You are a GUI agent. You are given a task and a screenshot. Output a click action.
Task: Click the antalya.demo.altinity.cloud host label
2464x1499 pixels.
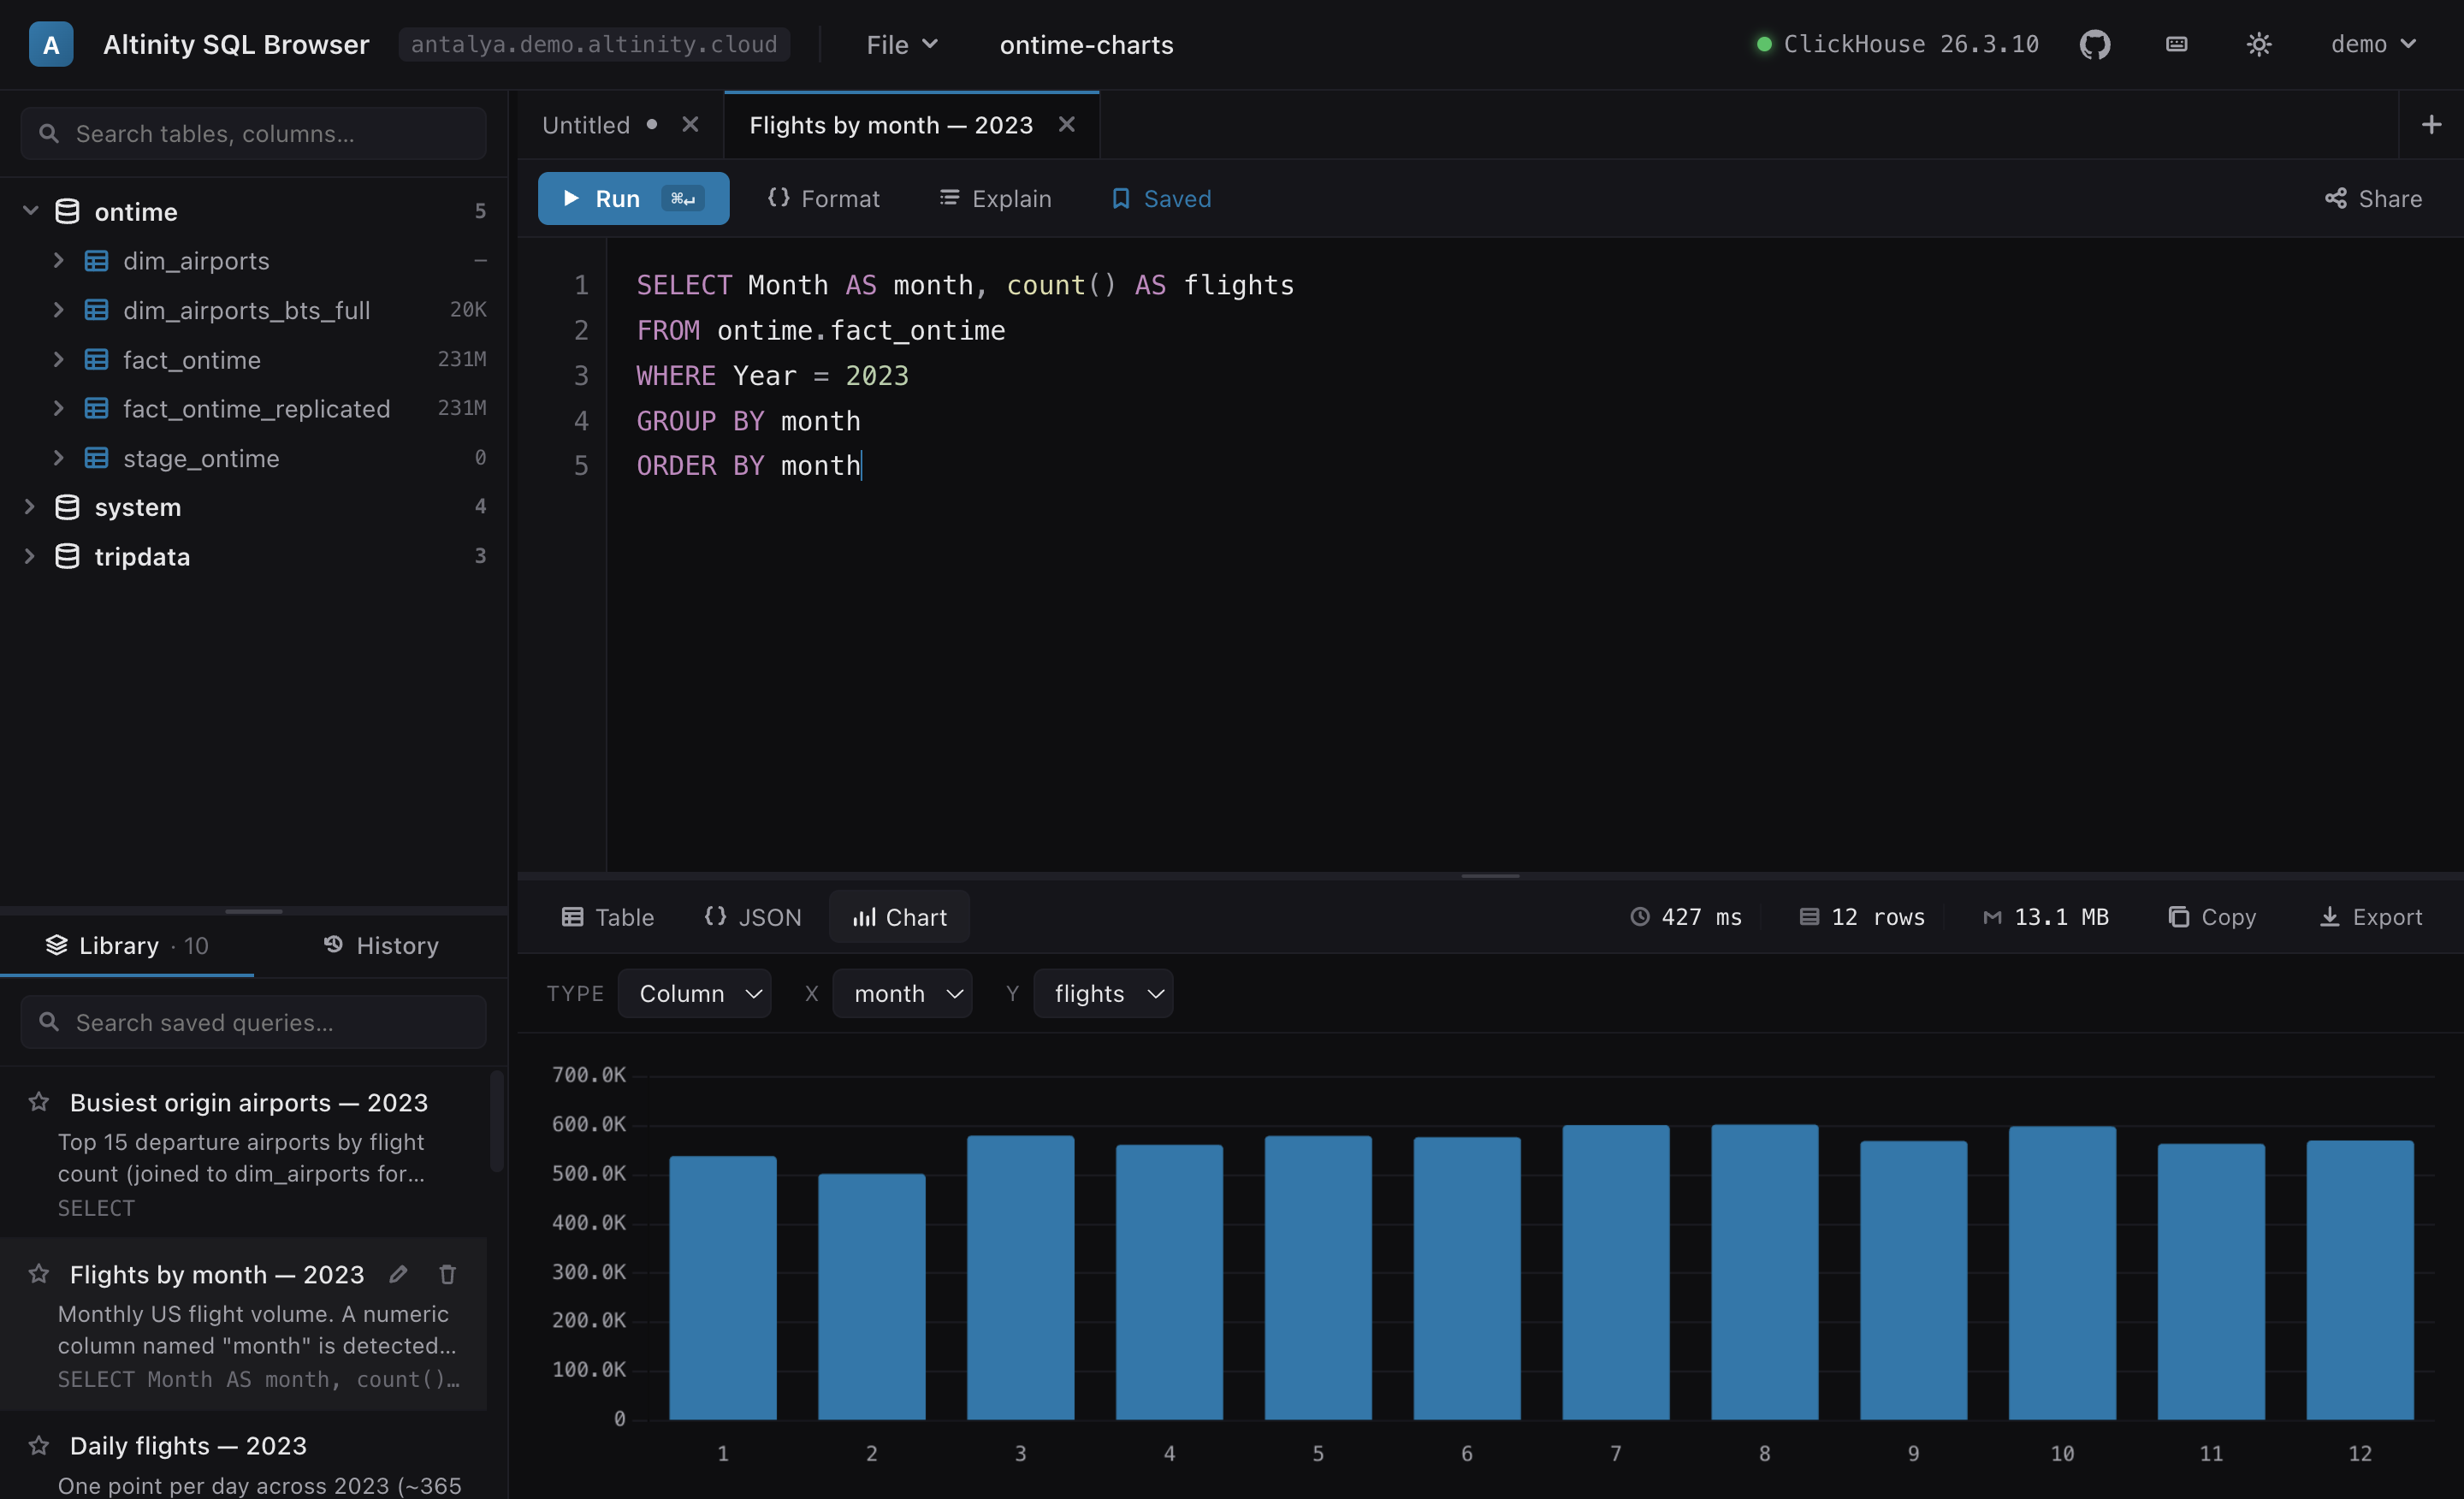(594, 45)
